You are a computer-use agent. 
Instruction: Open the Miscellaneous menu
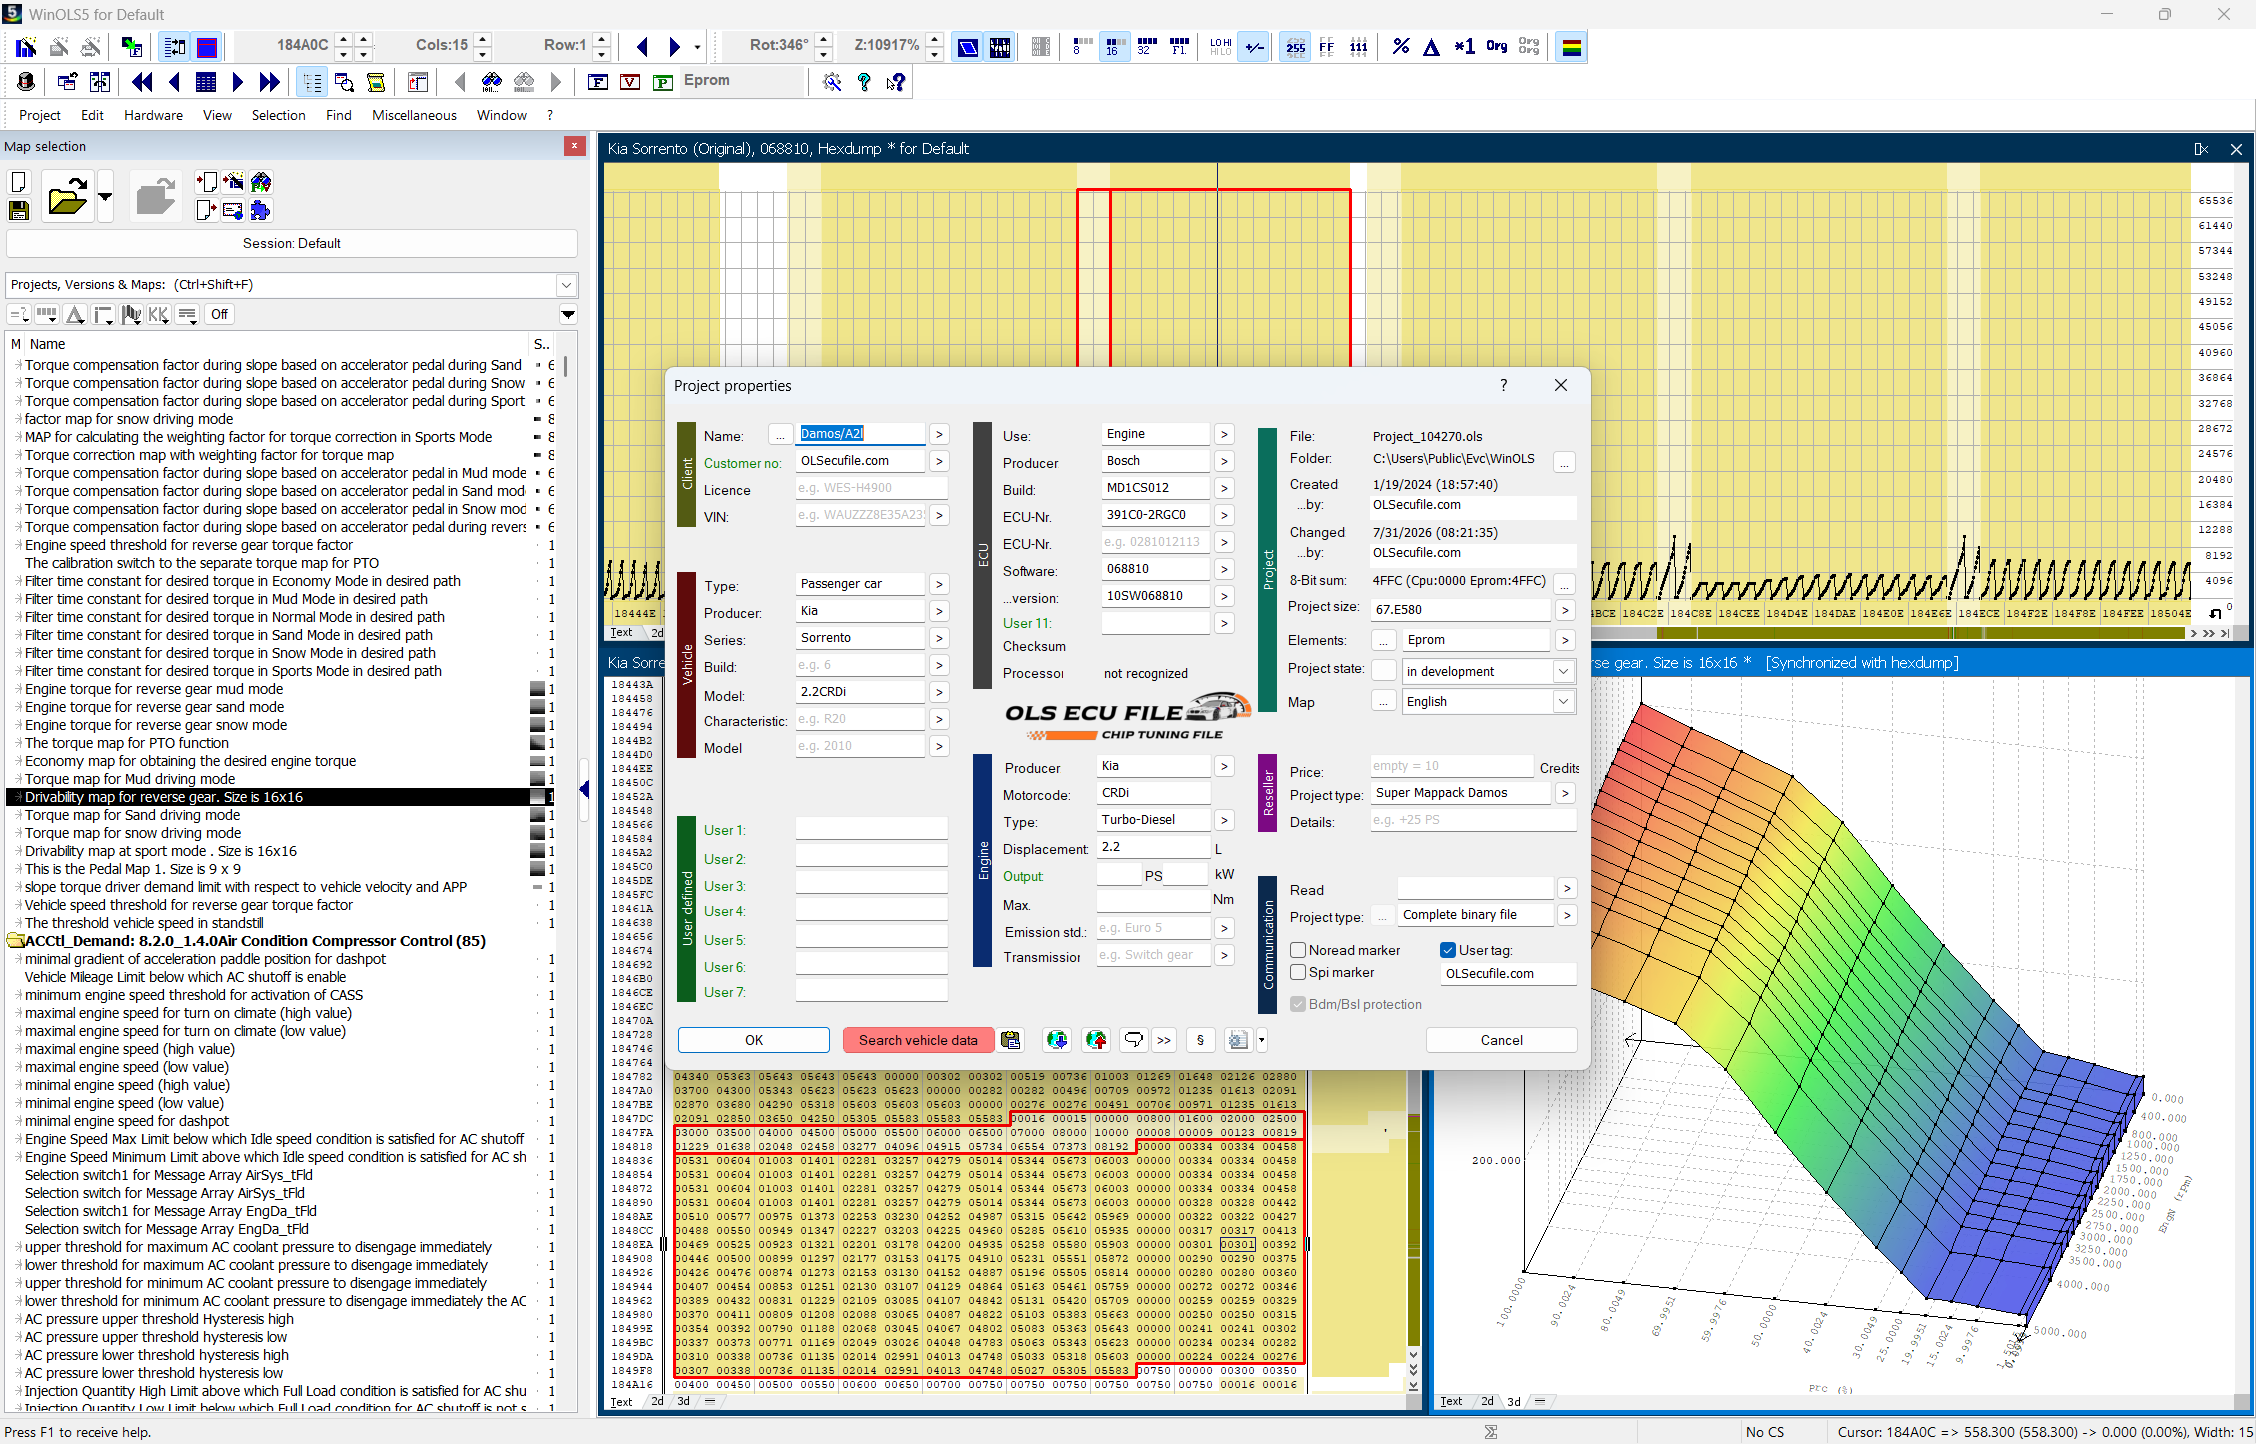click(x=414, y=115)
